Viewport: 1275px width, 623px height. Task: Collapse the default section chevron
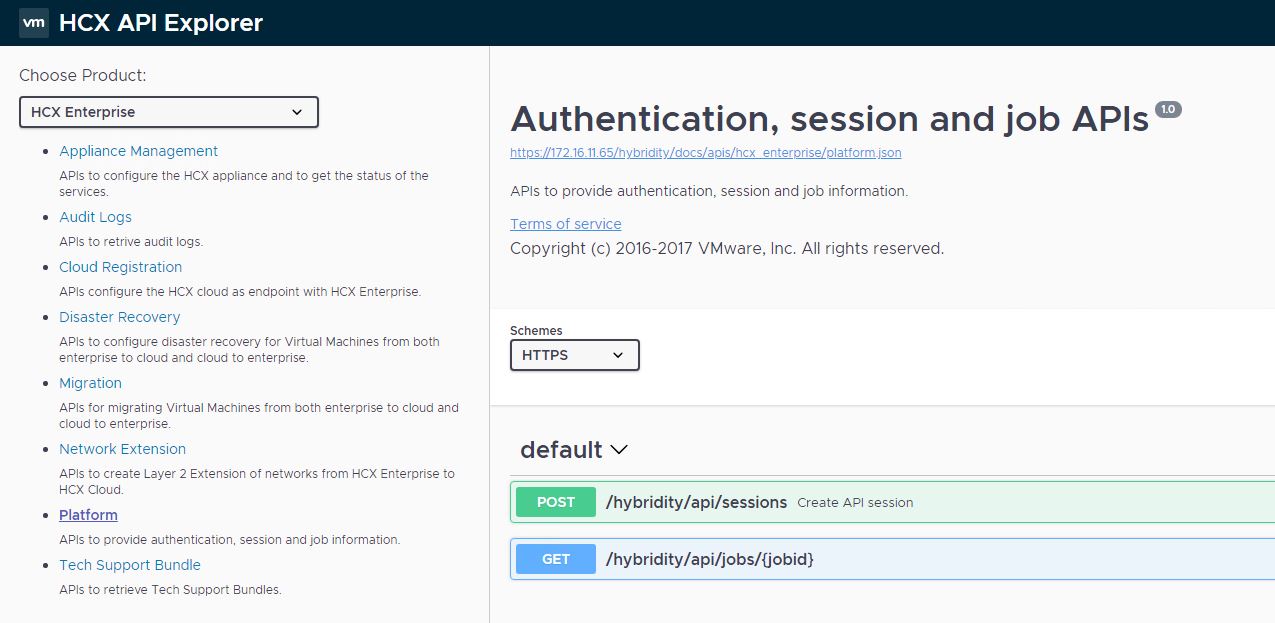click(x=619, y=450)
